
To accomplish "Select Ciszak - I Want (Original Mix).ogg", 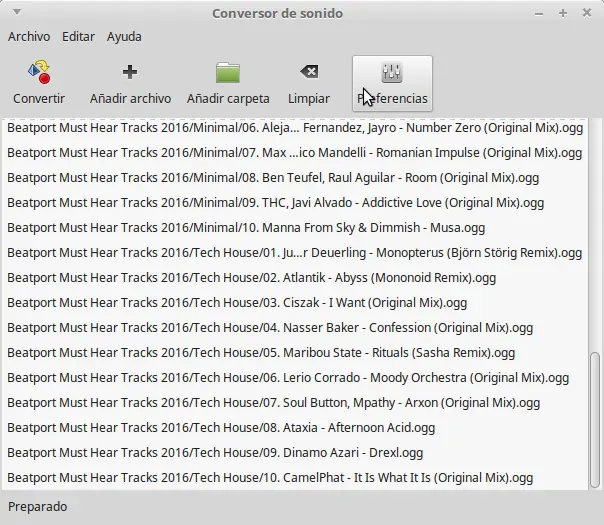I will tap(295, 303).
